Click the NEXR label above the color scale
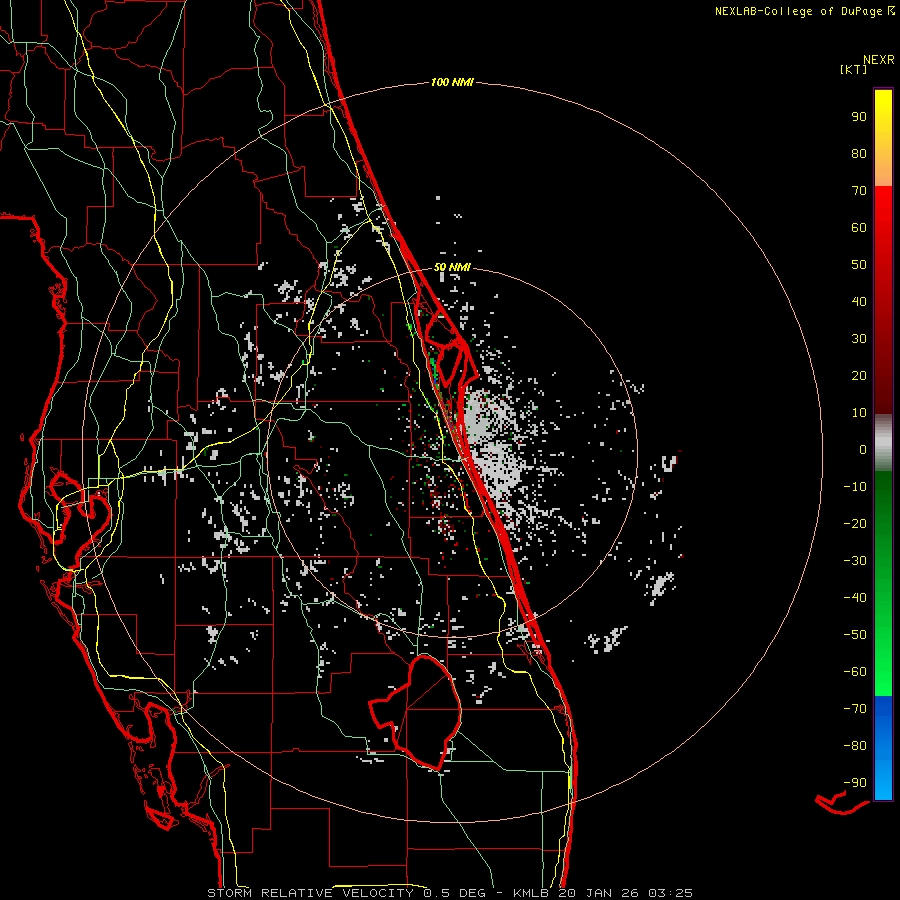This screenshot has height=900, width=900. coord(879,60)
